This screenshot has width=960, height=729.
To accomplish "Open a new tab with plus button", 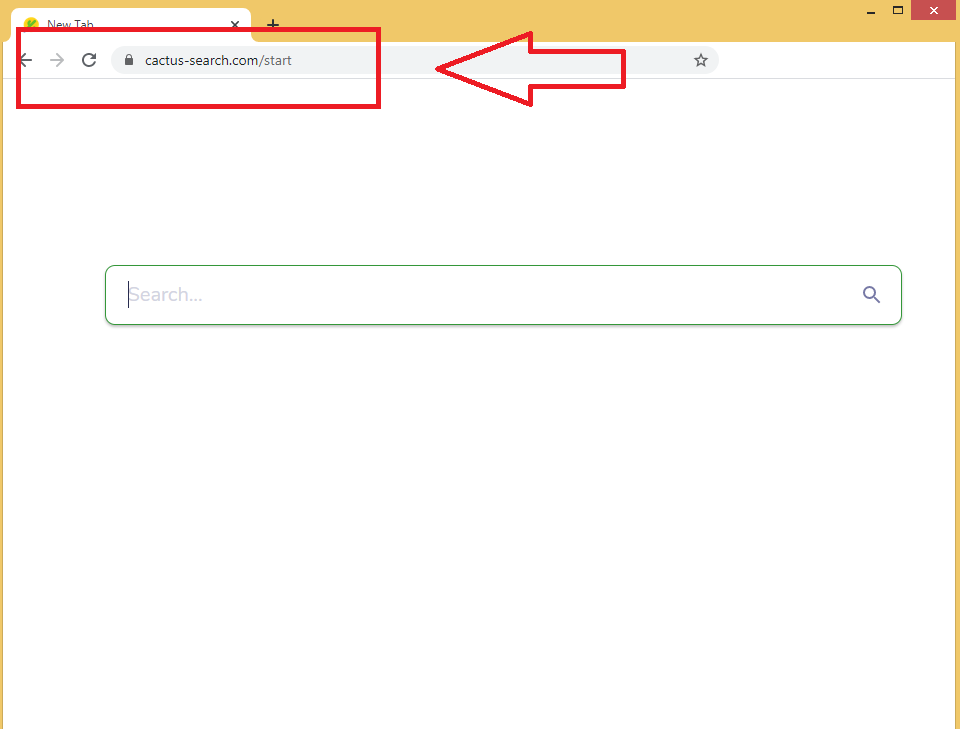I will (273, 24).
